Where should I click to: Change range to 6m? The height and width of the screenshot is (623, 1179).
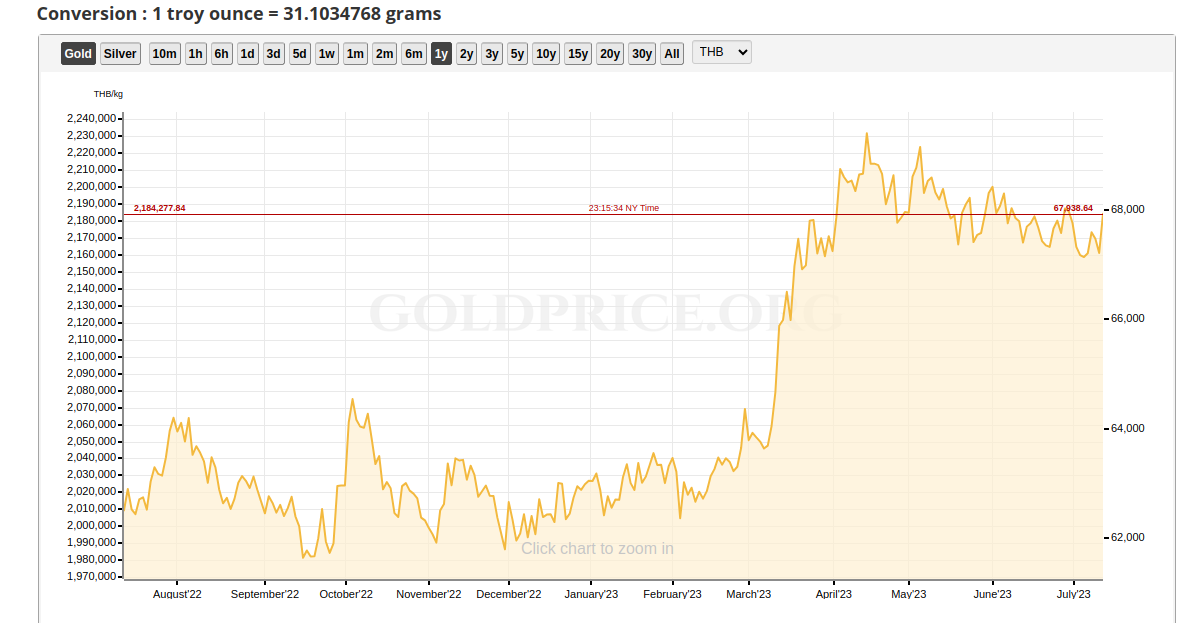tap(414, 54)
